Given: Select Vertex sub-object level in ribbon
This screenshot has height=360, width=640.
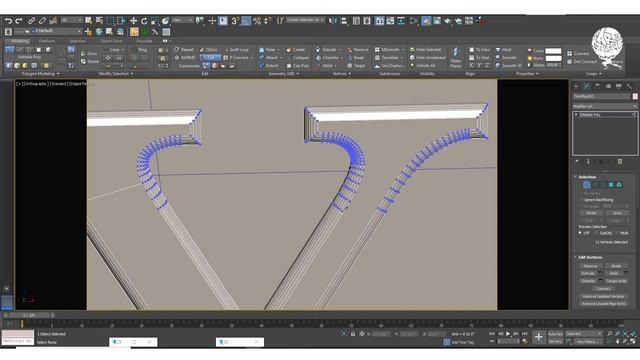Looking at the screenshot, I should pyautogui.click(x=9, y=49).
